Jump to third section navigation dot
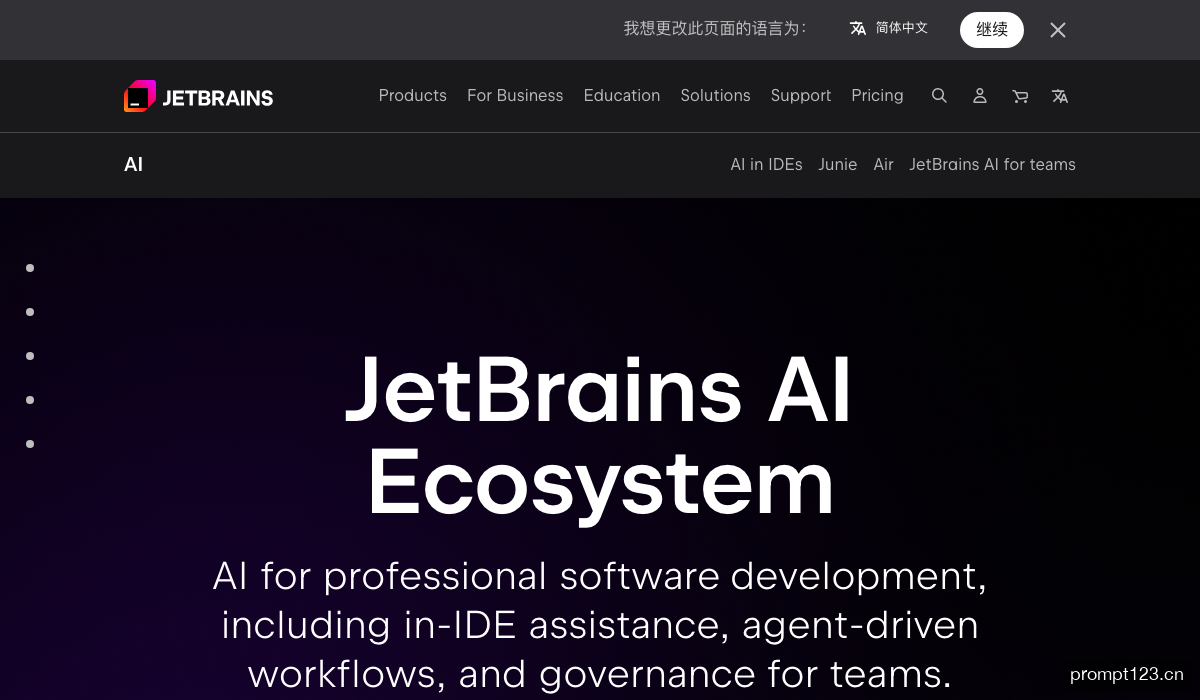Image resolution: width=1200 pixels, height=700 pixels. pyautogui.click(x=30, y=356)
